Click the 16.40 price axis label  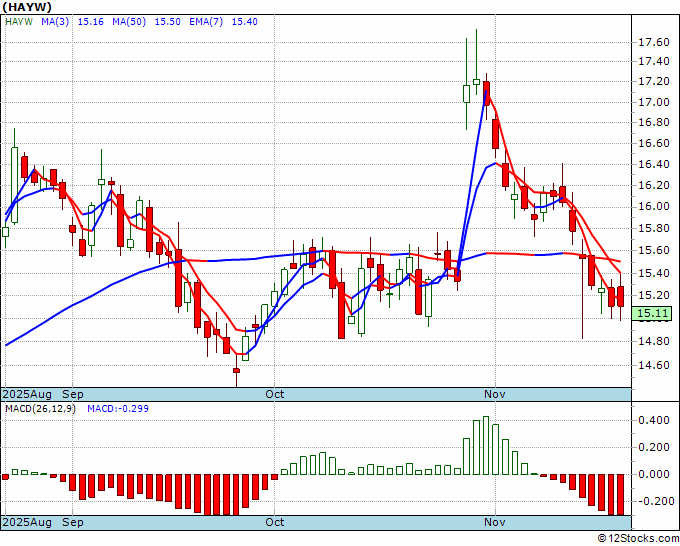point(654,164)
